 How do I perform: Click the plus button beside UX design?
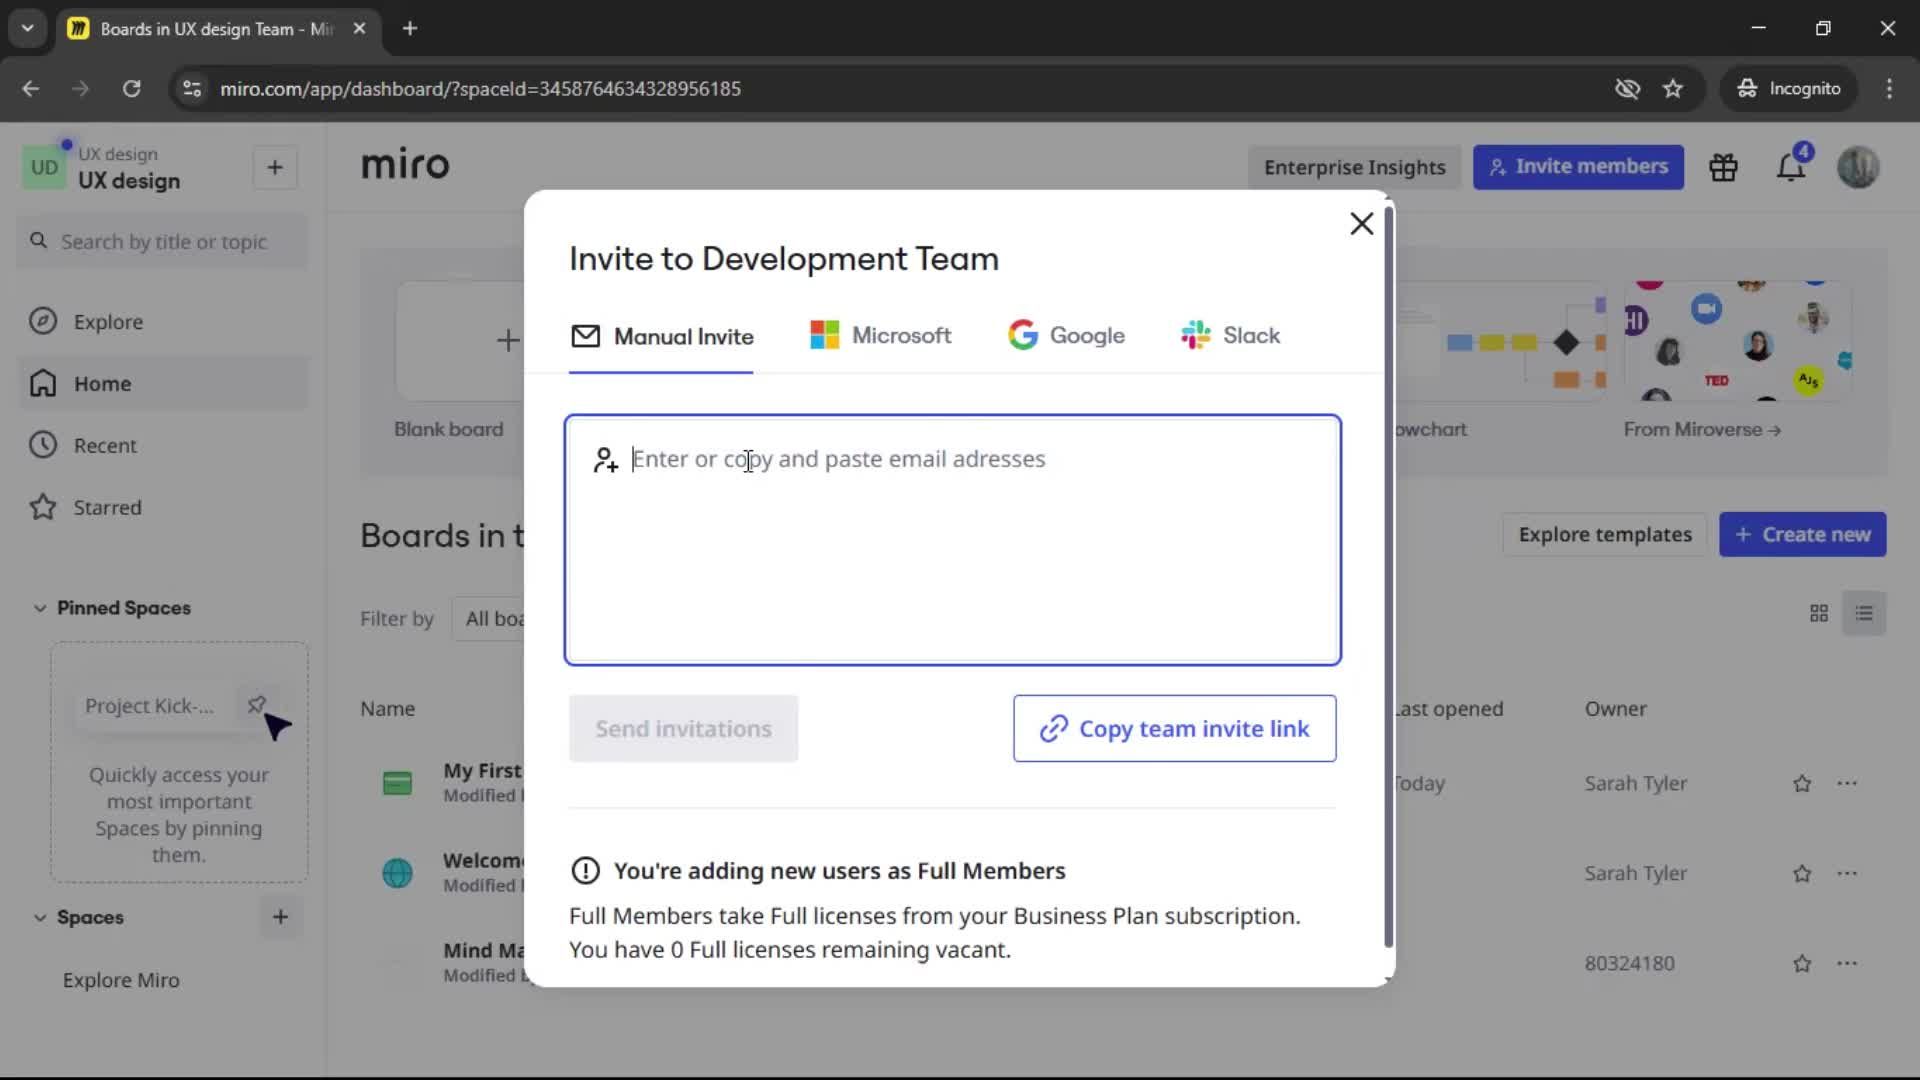(x=275, y=168)
